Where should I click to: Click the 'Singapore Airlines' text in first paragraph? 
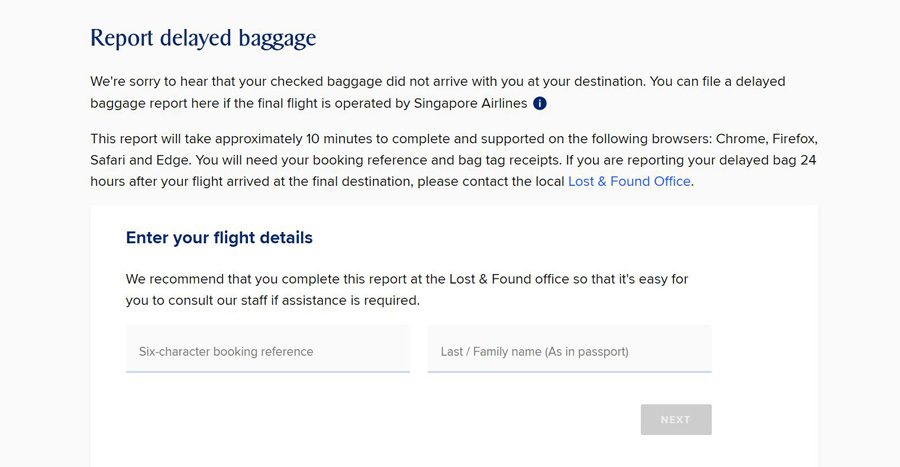tap(470, 103)
